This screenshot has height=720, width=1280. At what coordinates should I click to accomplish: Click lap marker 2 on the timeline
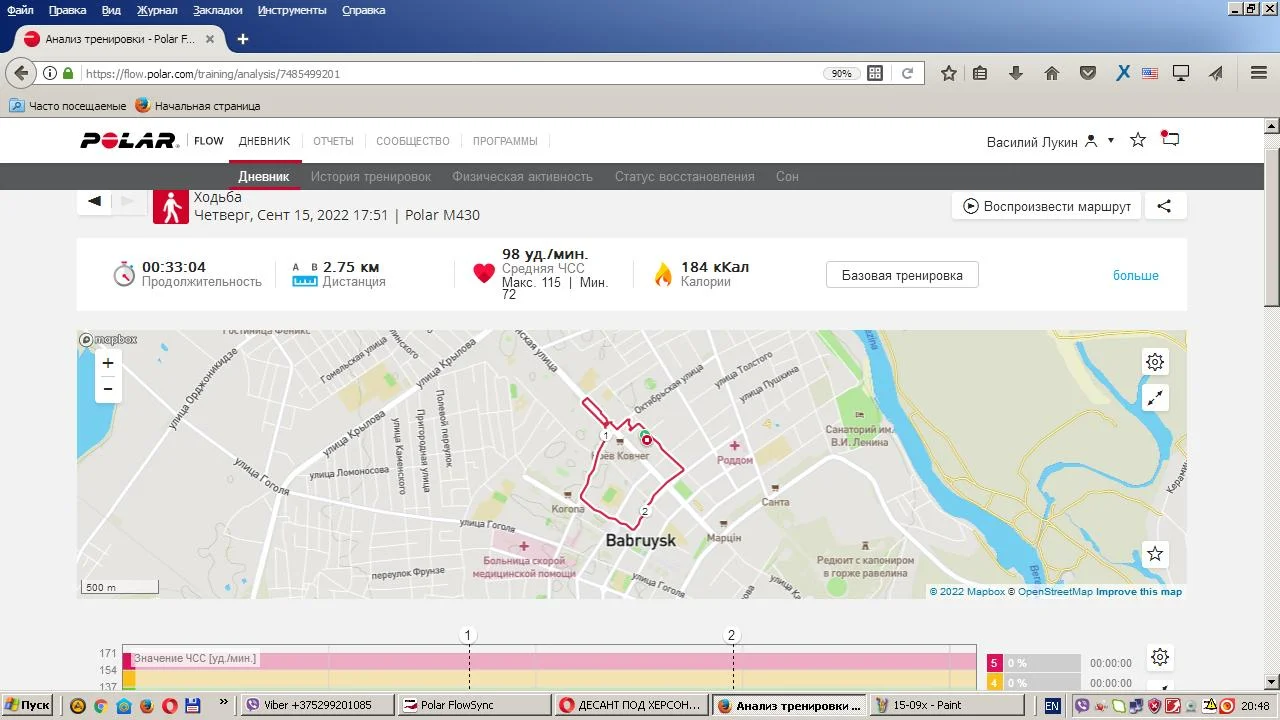[x=732, y=635]
